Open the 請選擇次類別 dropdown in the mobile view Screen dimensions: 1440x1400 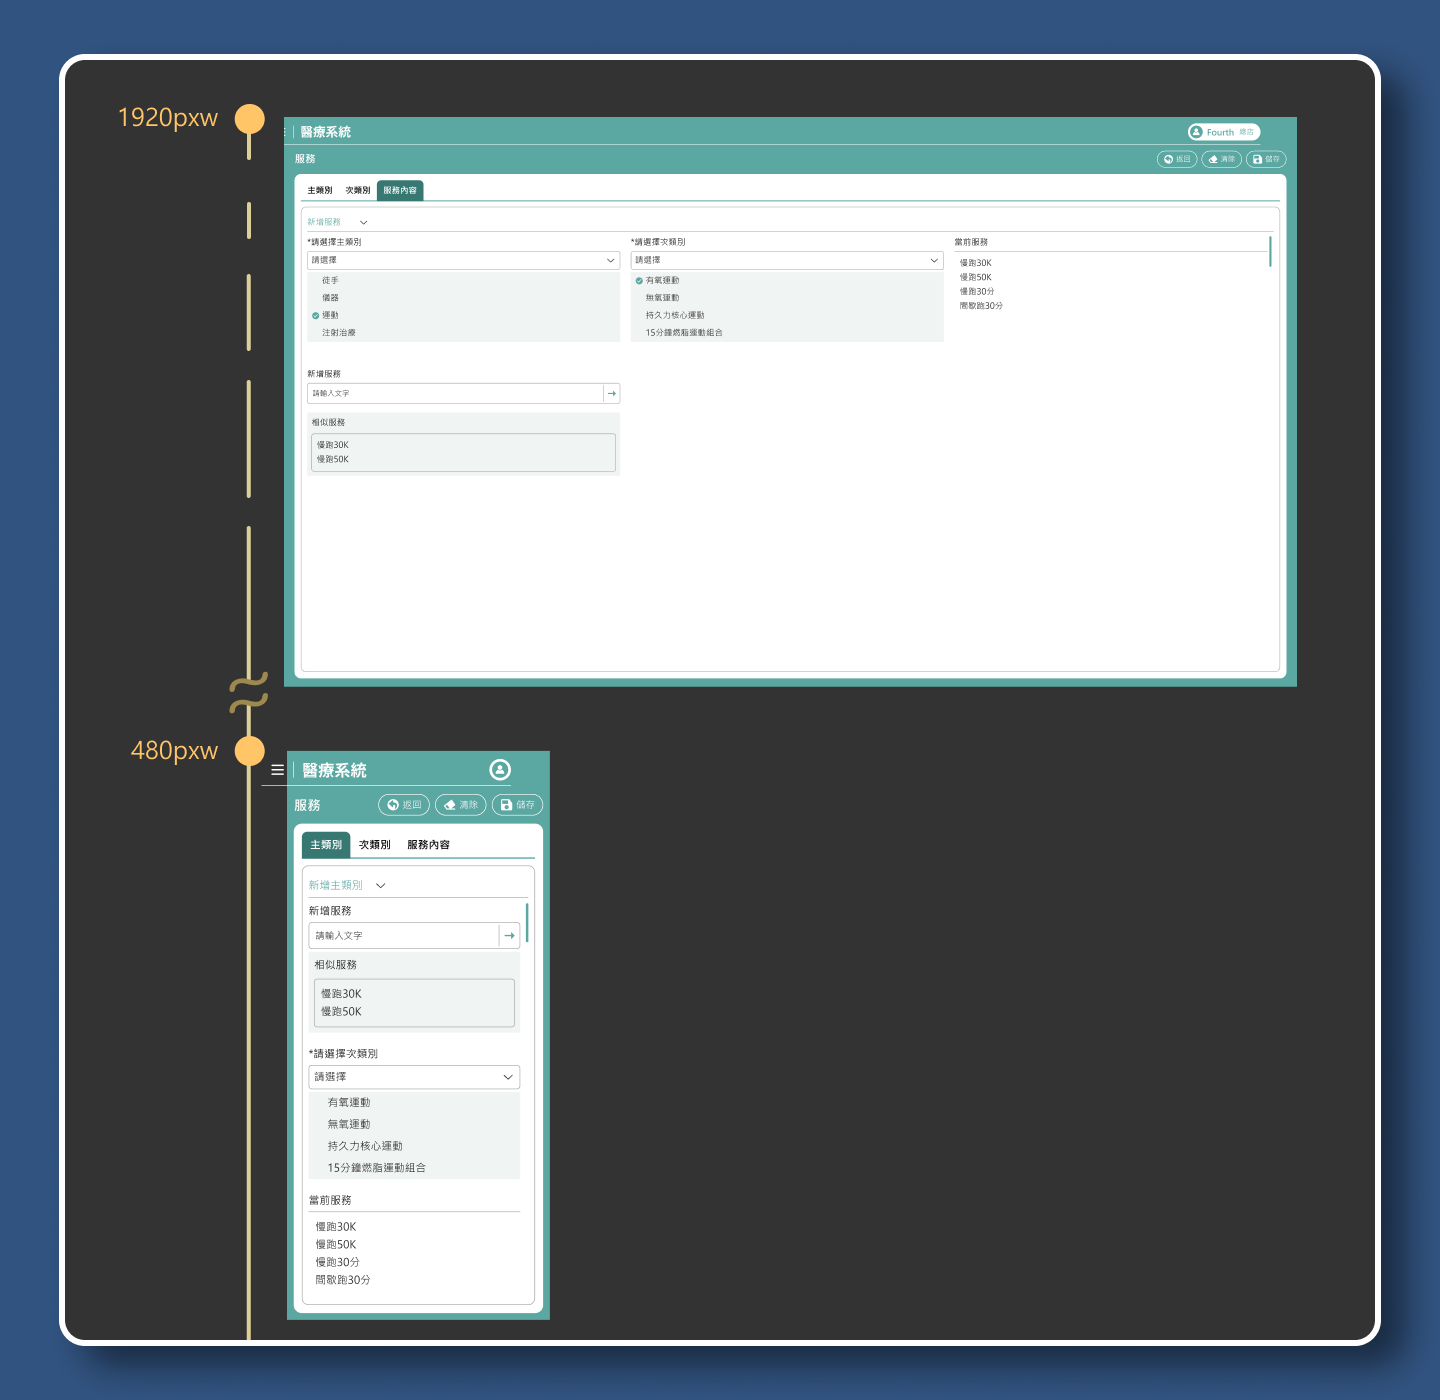(x=414, y=1077)
